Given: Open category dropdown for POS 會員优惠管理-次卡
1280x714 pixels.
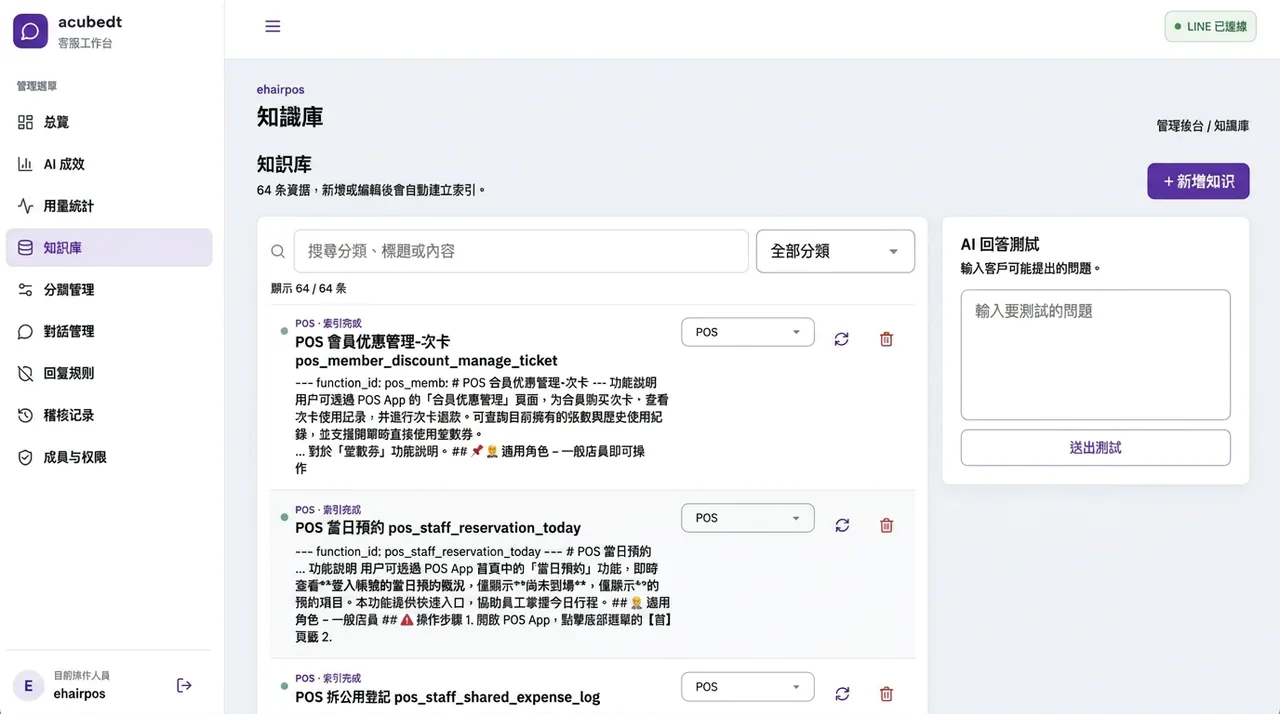Looking at the screenshot, I should (748, 332).
